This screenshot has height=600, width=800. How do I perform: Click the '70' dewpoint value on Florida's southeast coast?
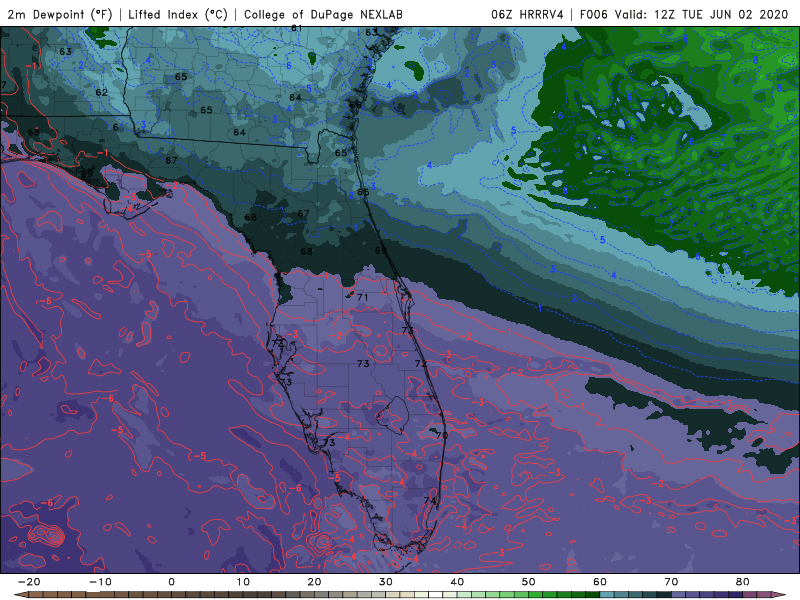click(x=442, y=435)
